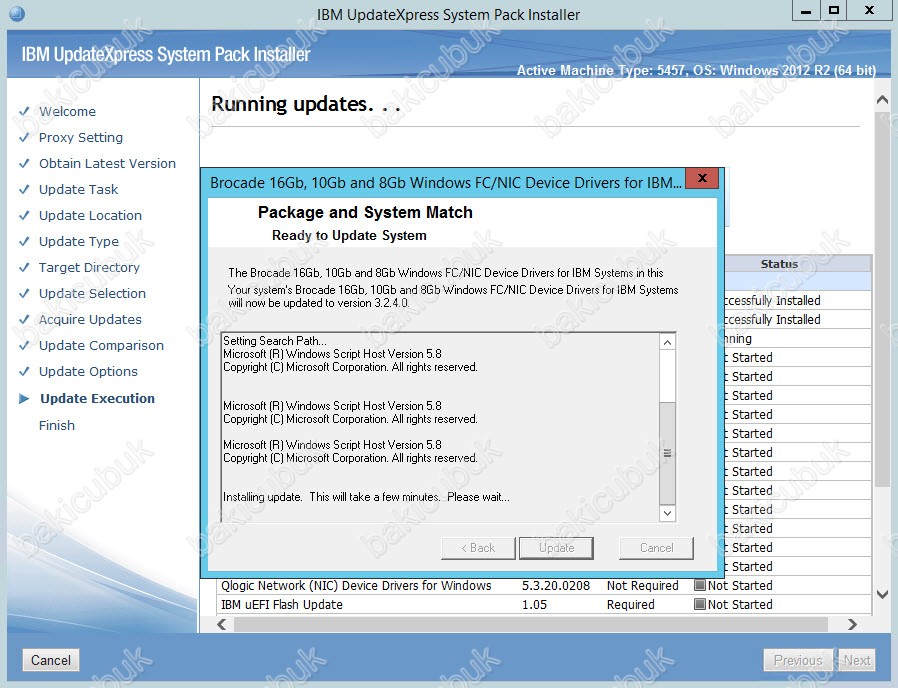Select the Obtain Latest Version step

click(x=107, y=163)
